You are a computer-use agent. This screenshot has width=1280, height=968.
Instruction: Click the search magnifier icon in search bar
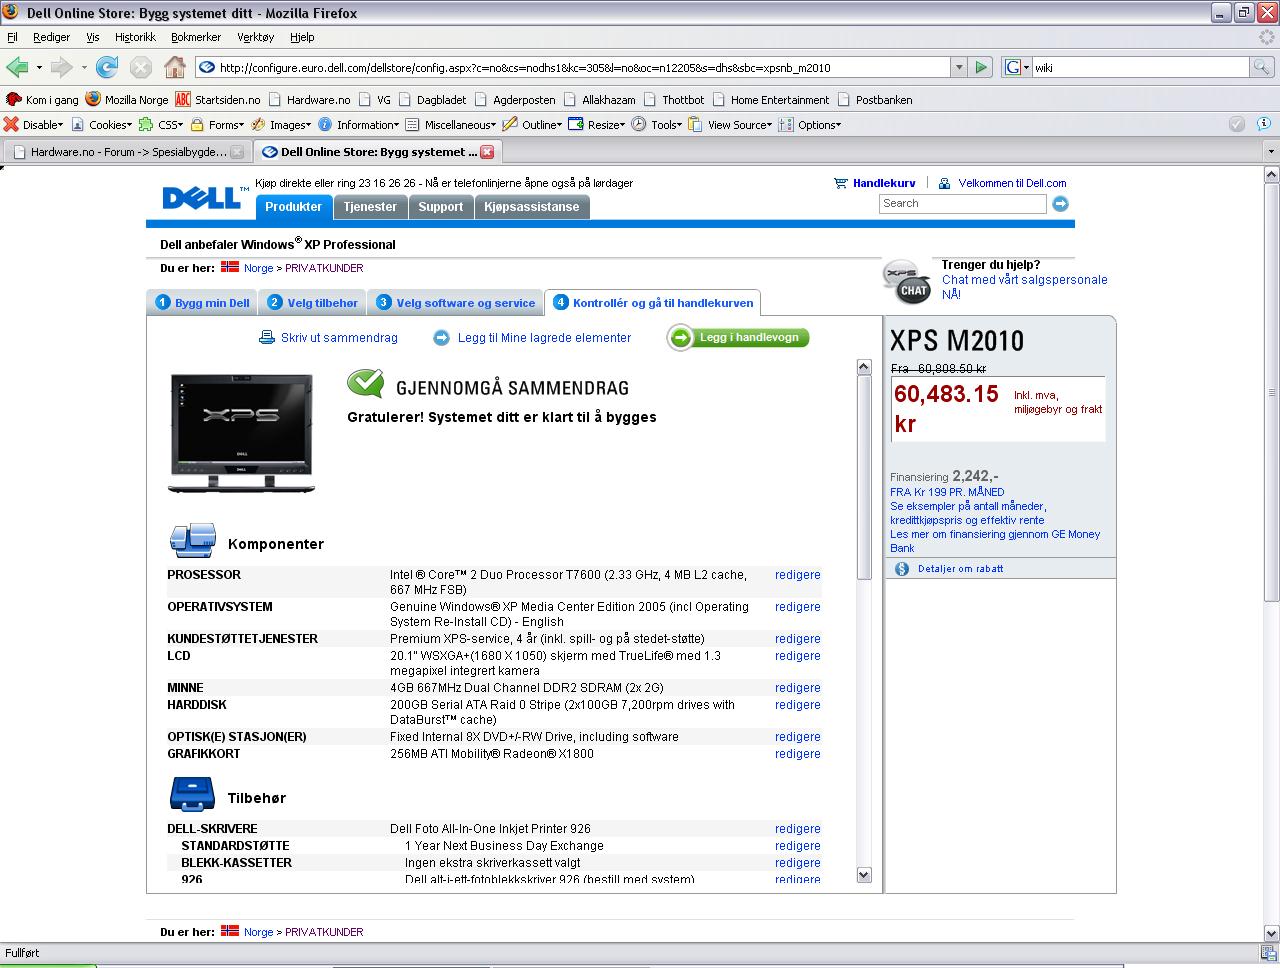[1262, 67]
